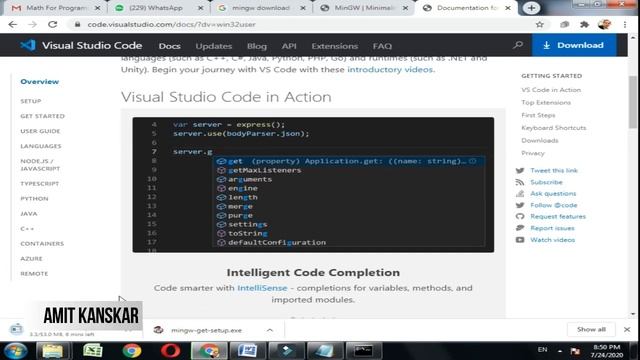The image size is (640, 360).
Task: Follow the introductory videos link
Action: (390, 69)
